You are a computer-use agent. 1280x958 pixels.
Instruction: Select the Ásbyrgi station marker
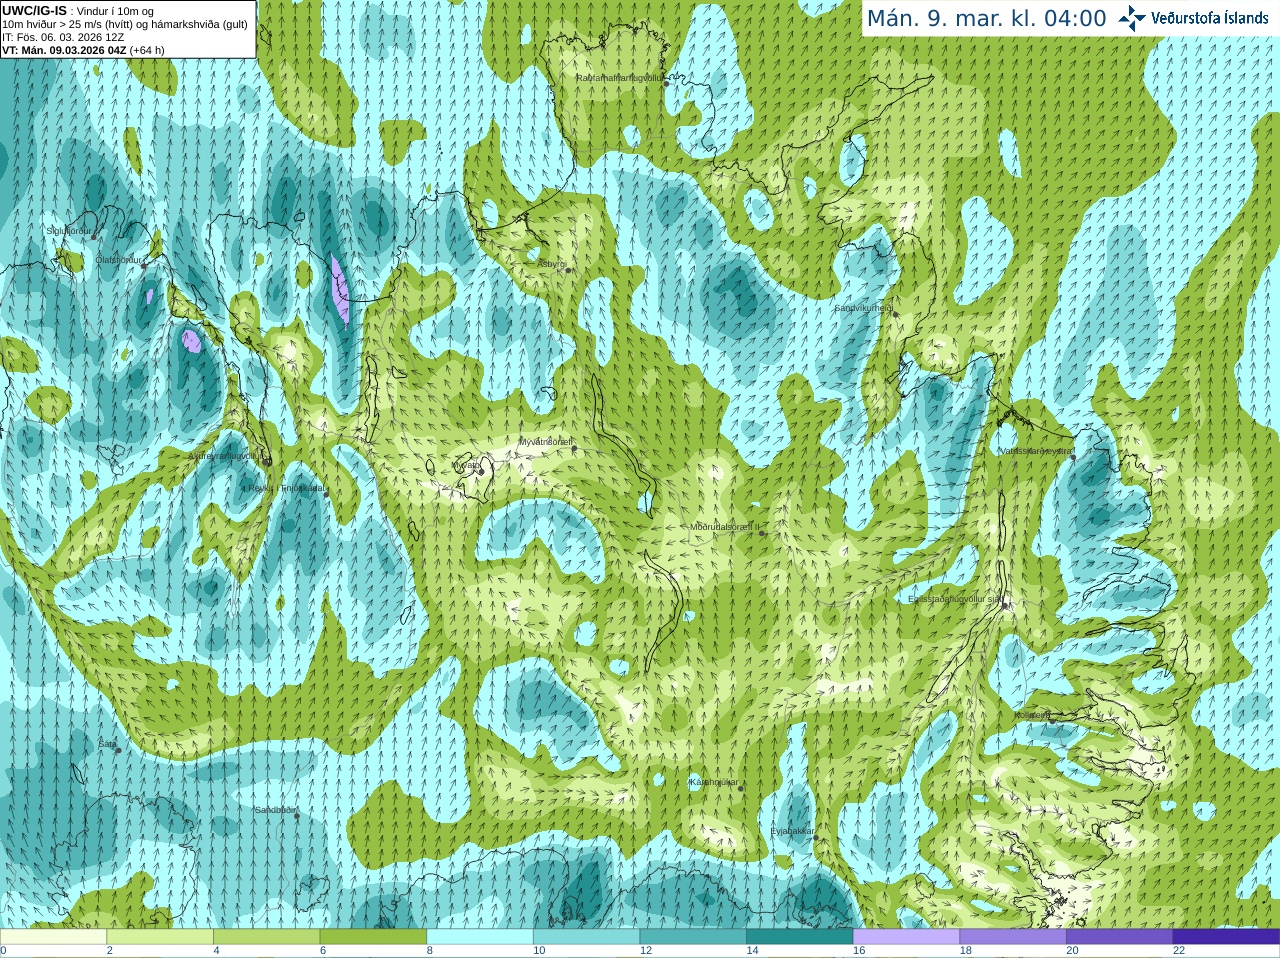click(x=568, y=270)
